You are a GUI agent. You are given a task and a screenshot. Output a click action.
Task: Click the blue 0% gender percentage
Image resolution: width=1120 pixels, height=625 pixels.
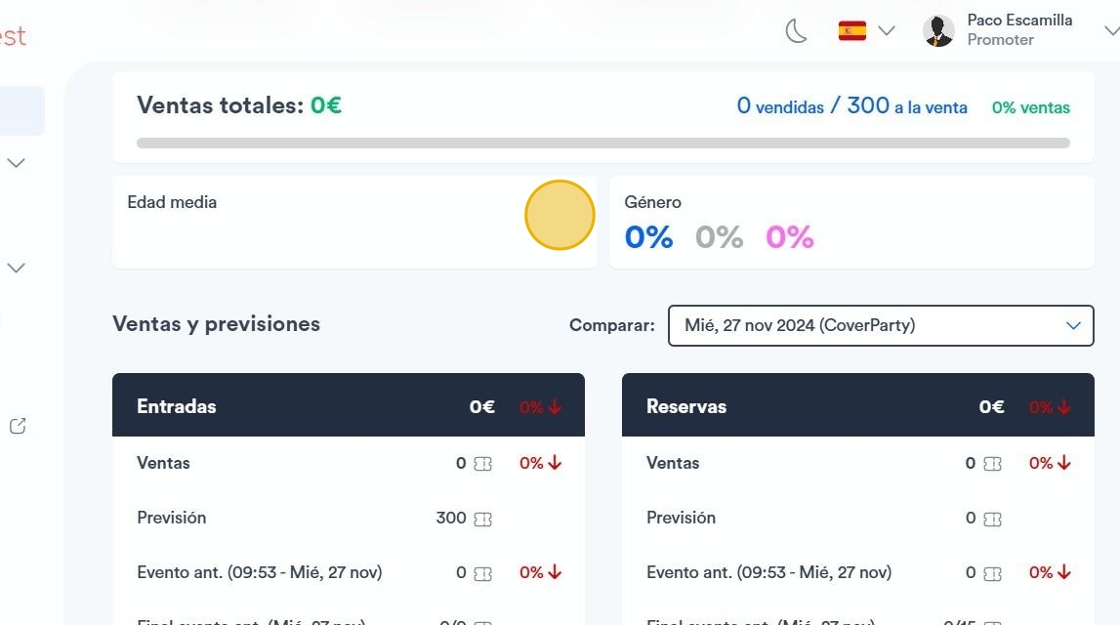click(x=649, y=237)
